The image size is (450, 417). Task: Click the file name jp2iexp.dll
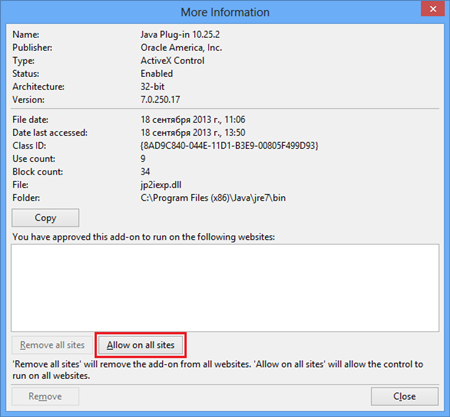pos(161,185)
